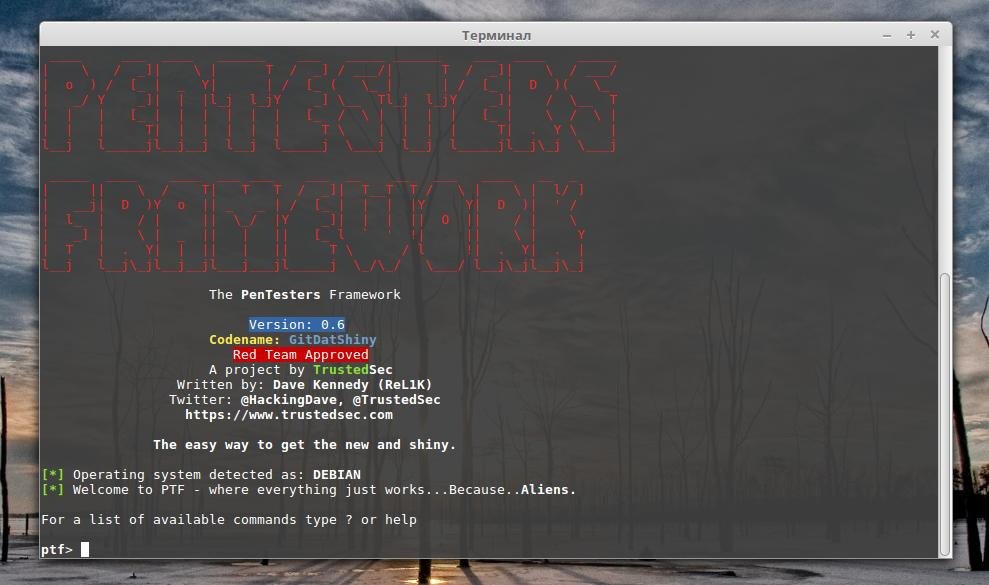This screenshot has width=989, height=585.
Task: Click 'Operating system detected as: DEBIAN' line
Action: coord(201,475)
